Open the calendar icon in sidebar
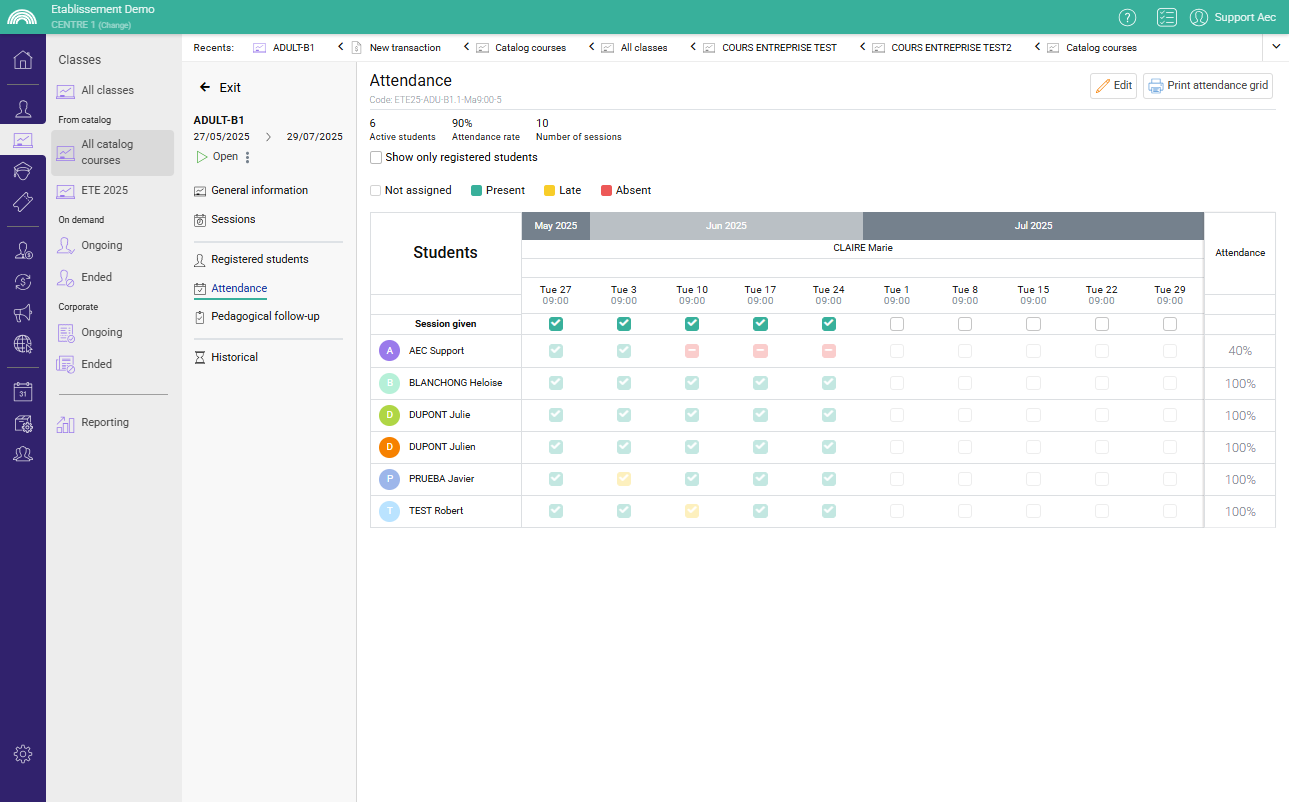 pyautogui.click(x=23, y=391)
